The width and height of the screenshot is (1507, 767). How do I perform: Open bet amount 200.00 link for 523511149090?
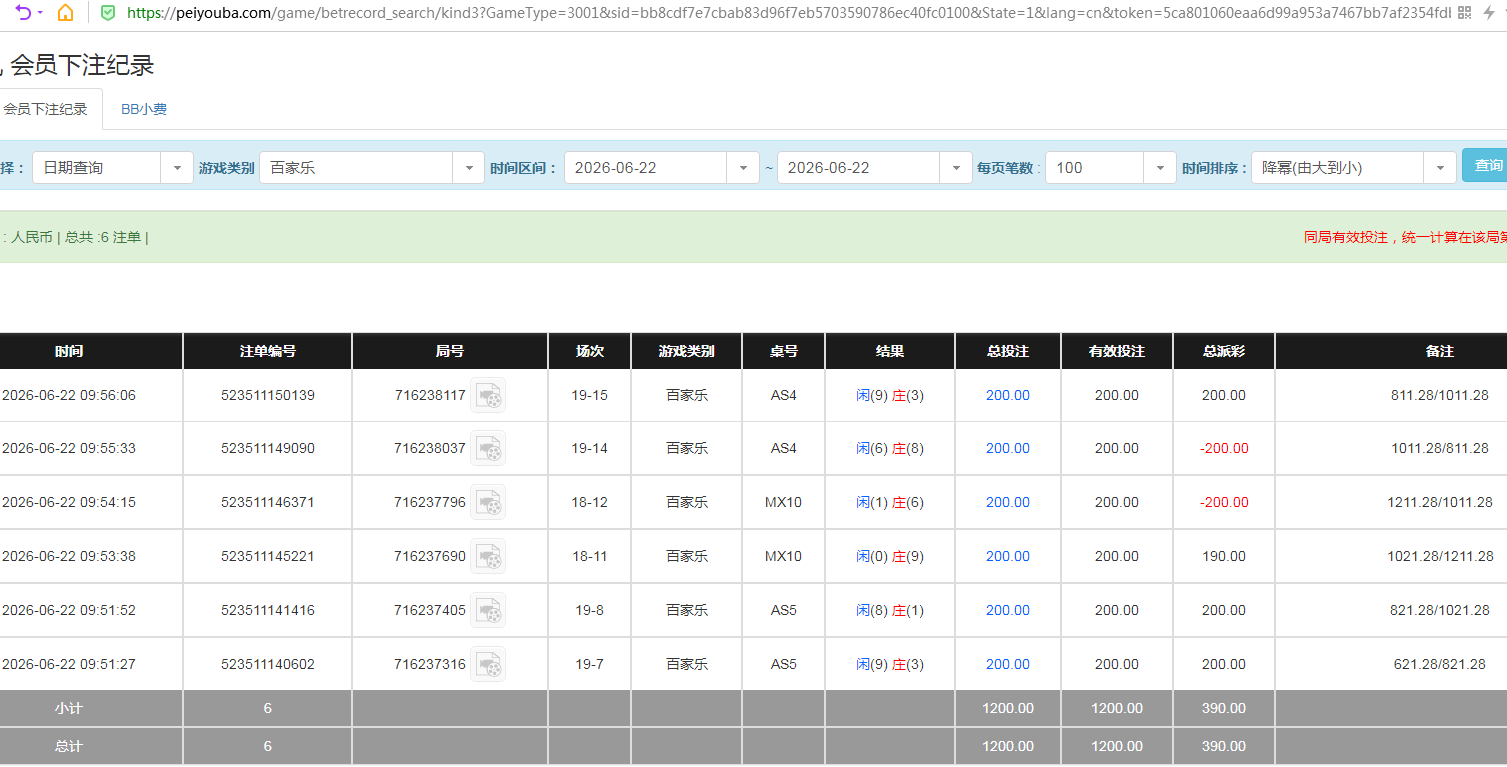tap(1007, 448)
